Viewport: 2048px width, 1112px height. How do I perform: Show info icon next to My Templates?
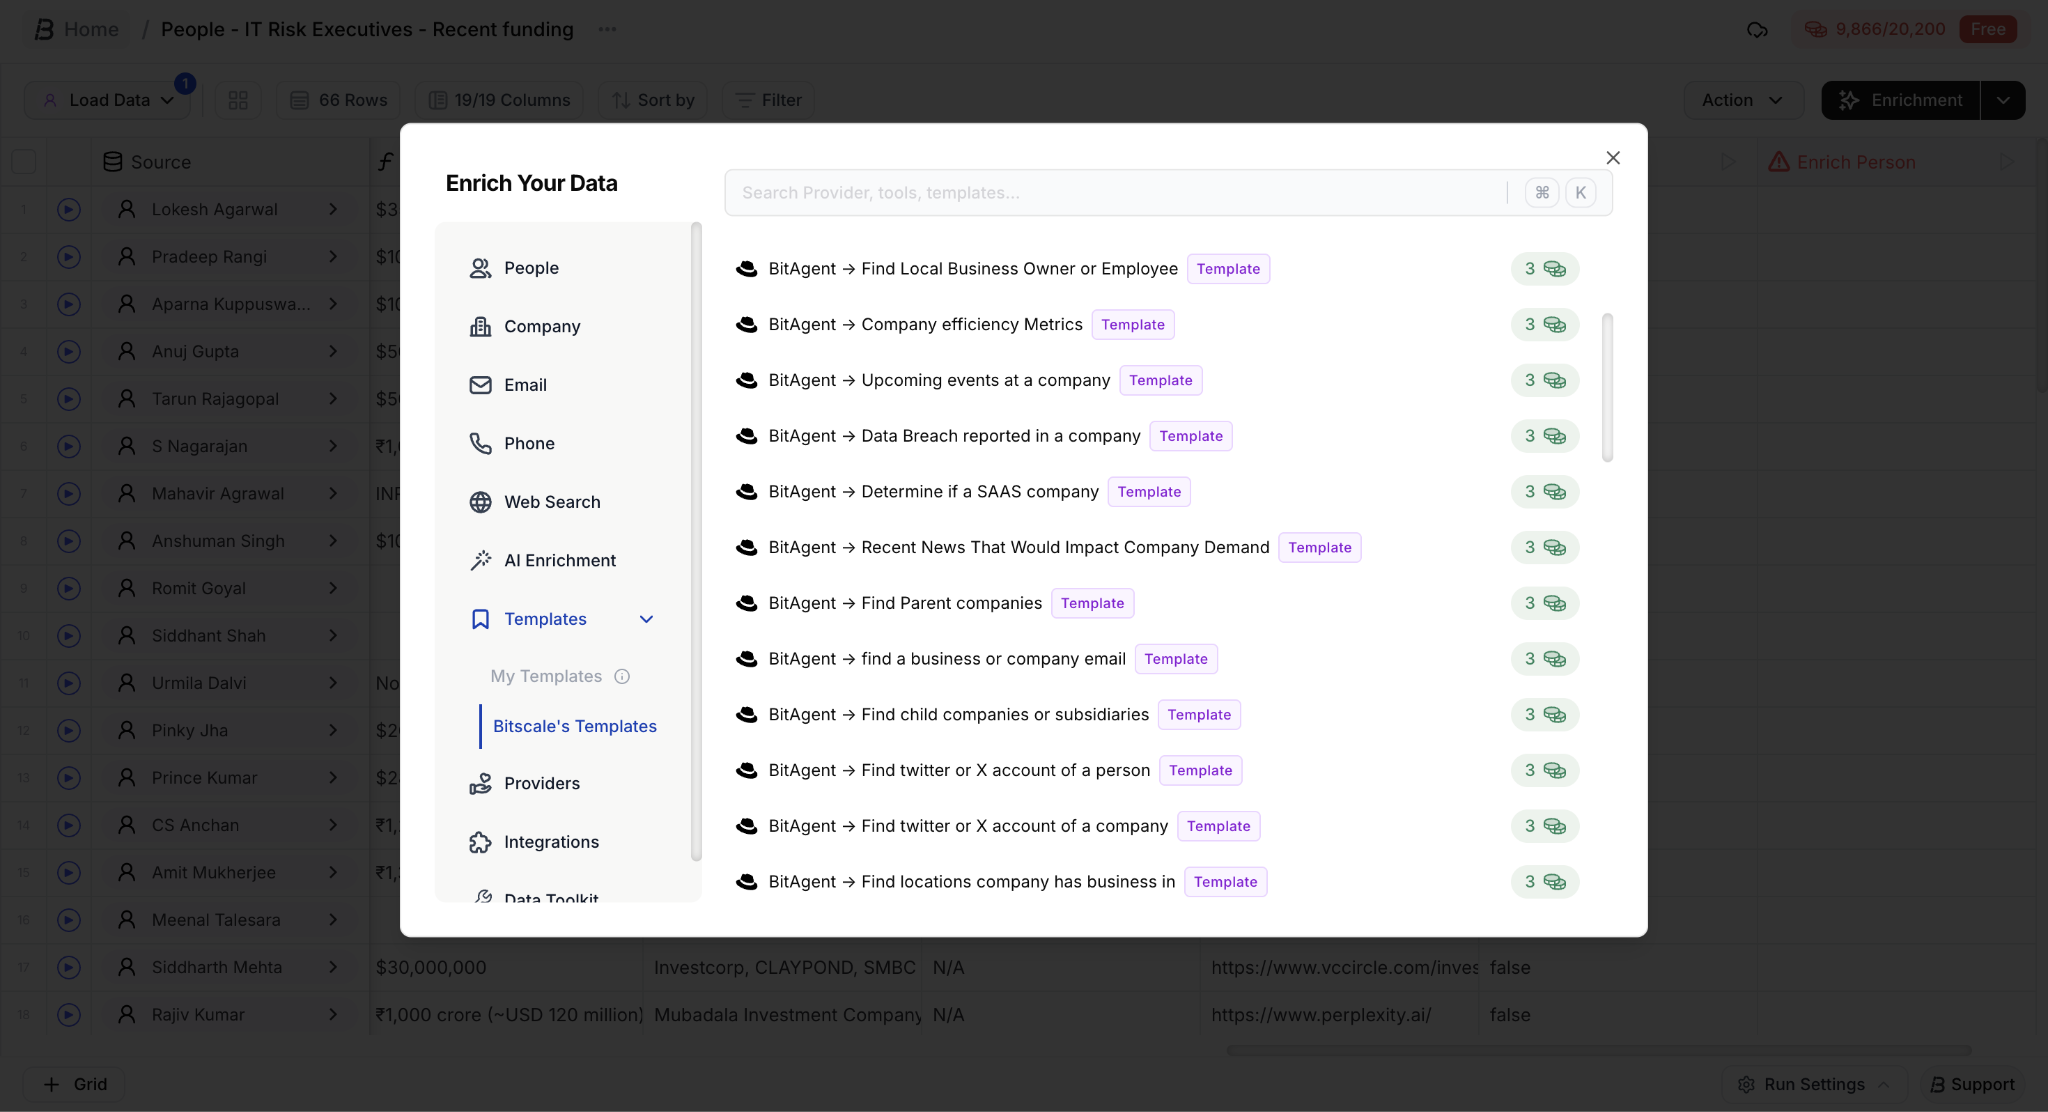coord(622,676)
